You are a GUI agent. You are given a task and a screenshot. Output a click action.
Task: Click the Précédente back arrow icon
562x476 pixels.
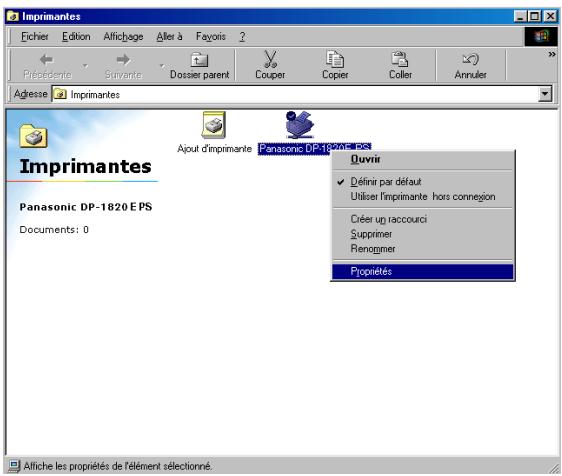(x=47, y=60)
